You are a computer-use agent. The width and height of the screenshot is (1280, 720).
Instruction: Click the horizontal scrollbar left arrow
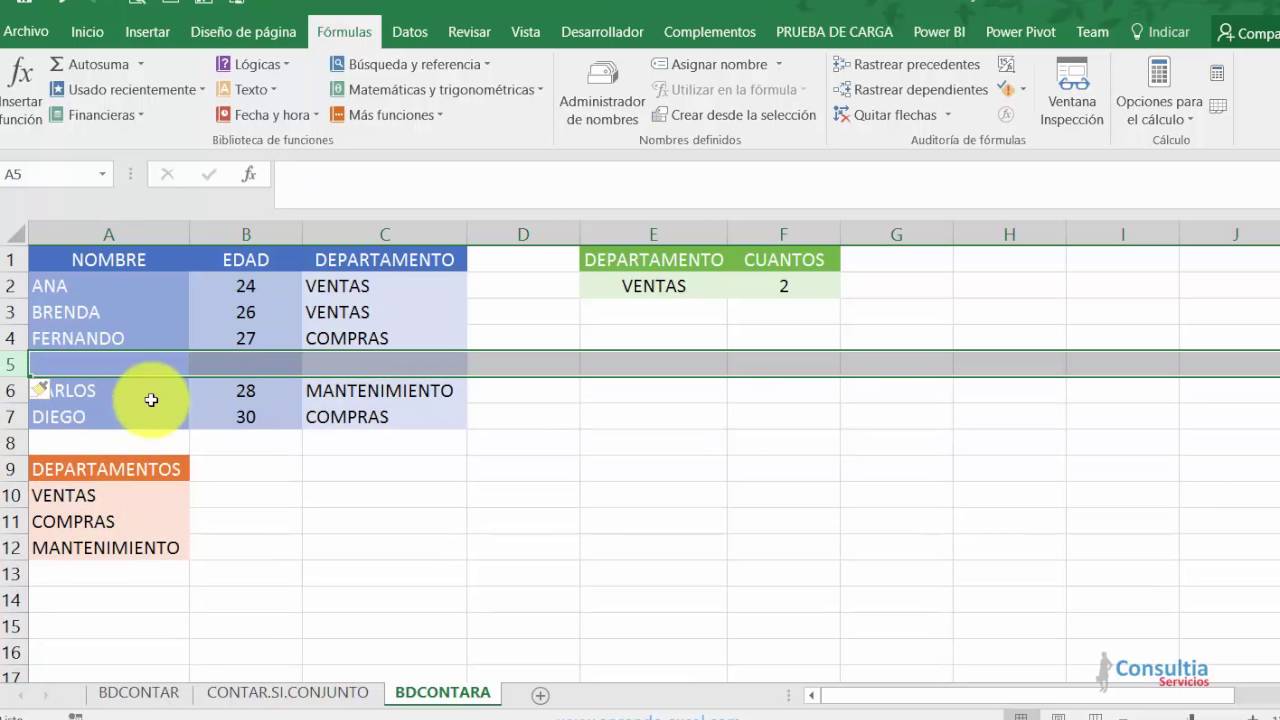[812, 695]
